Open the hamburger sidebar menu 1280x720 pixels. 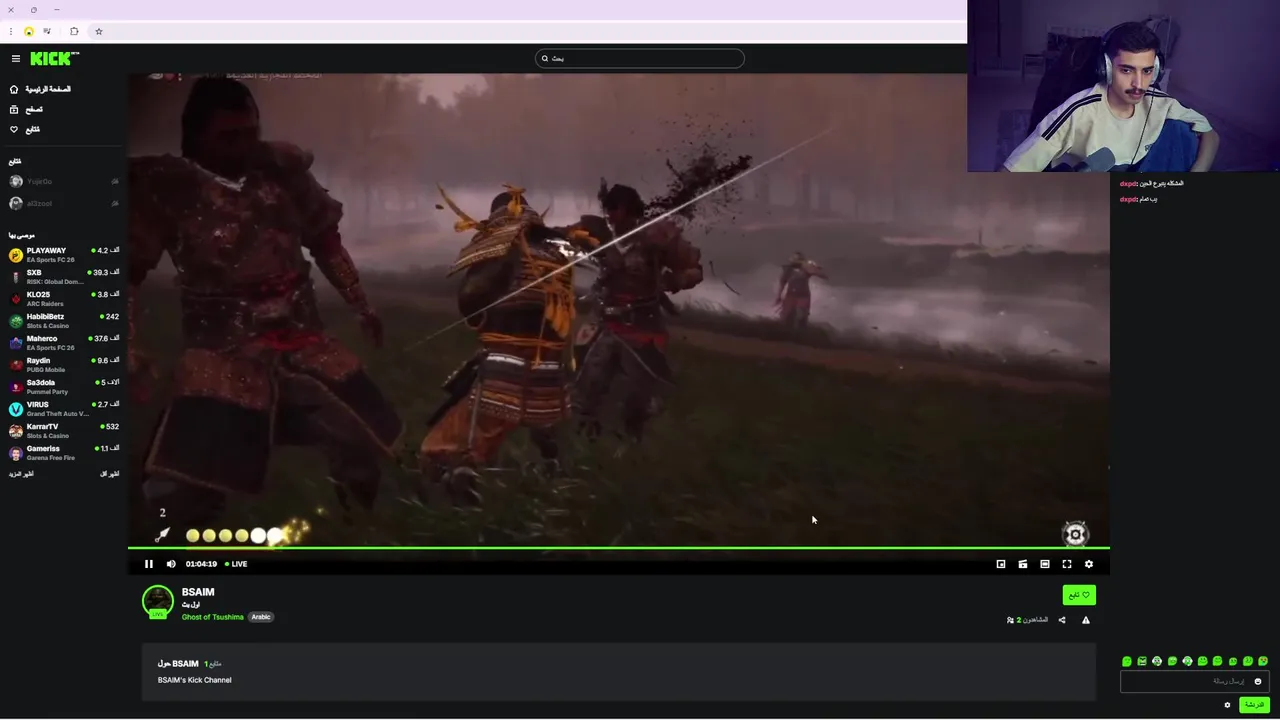(x=15, y=59)
